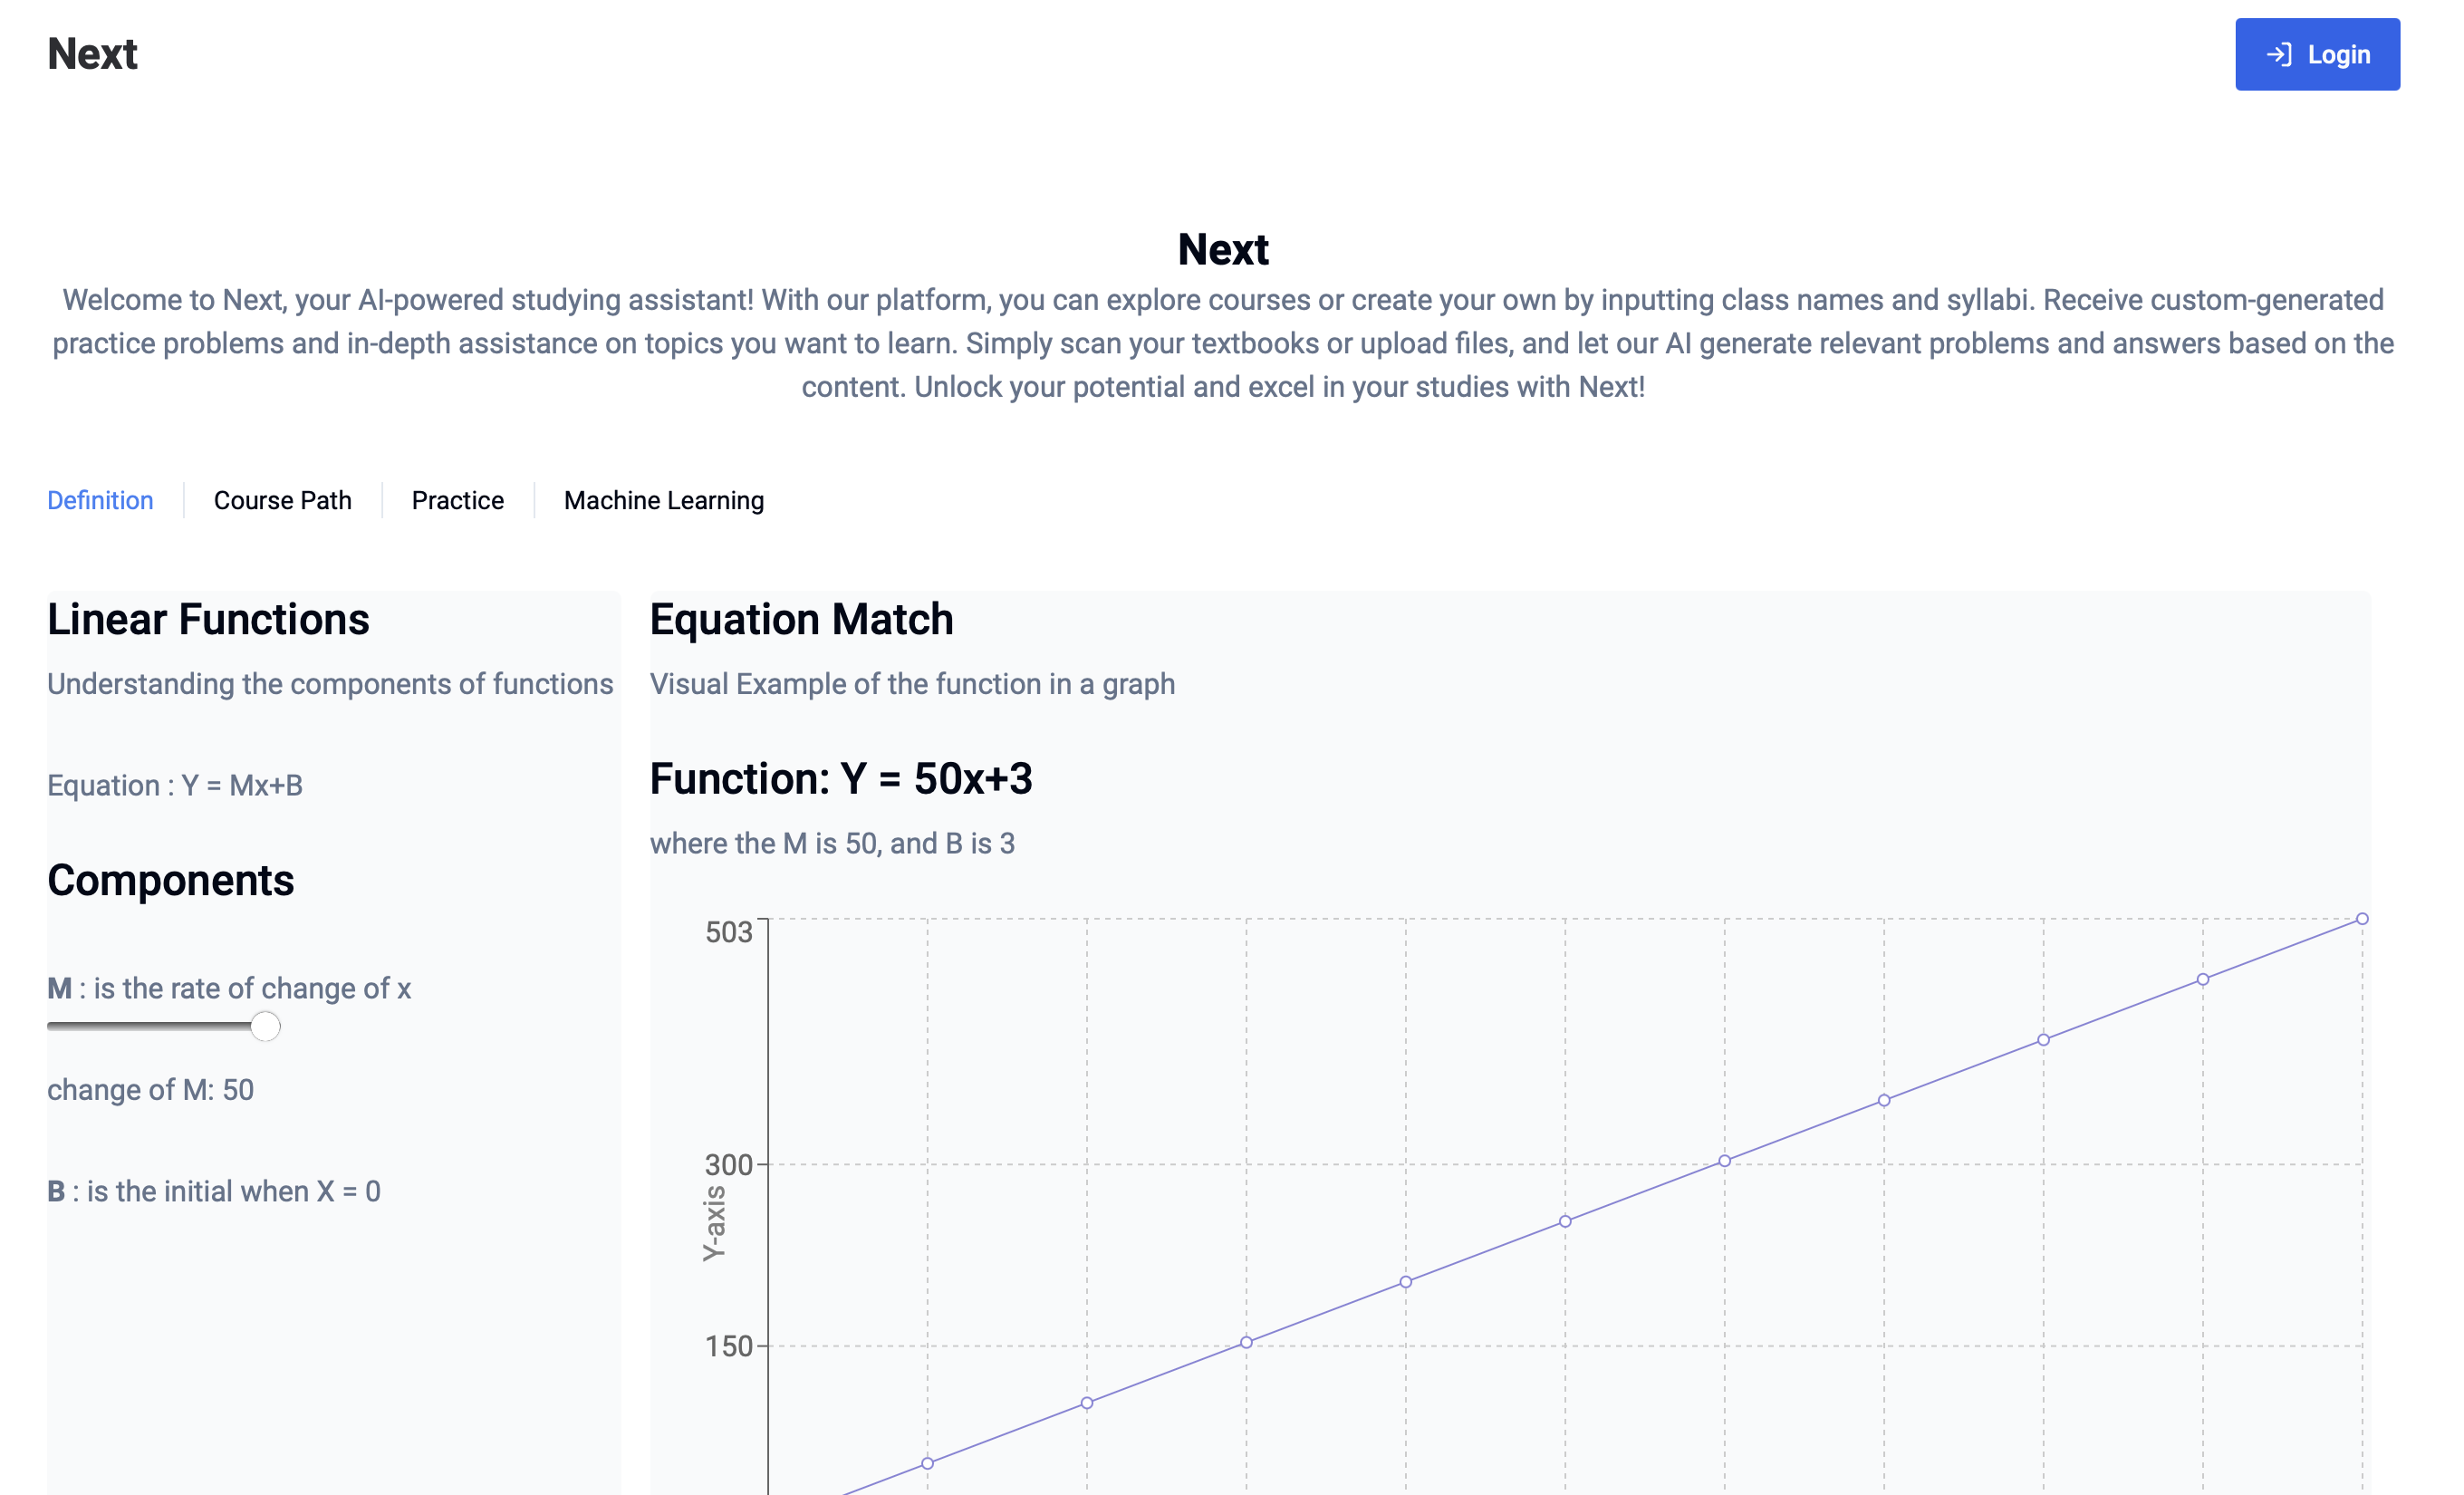Viewport: 2464px width, 1495px height.
Task: Click the chart data point at 503
Action: point(2362,919)
